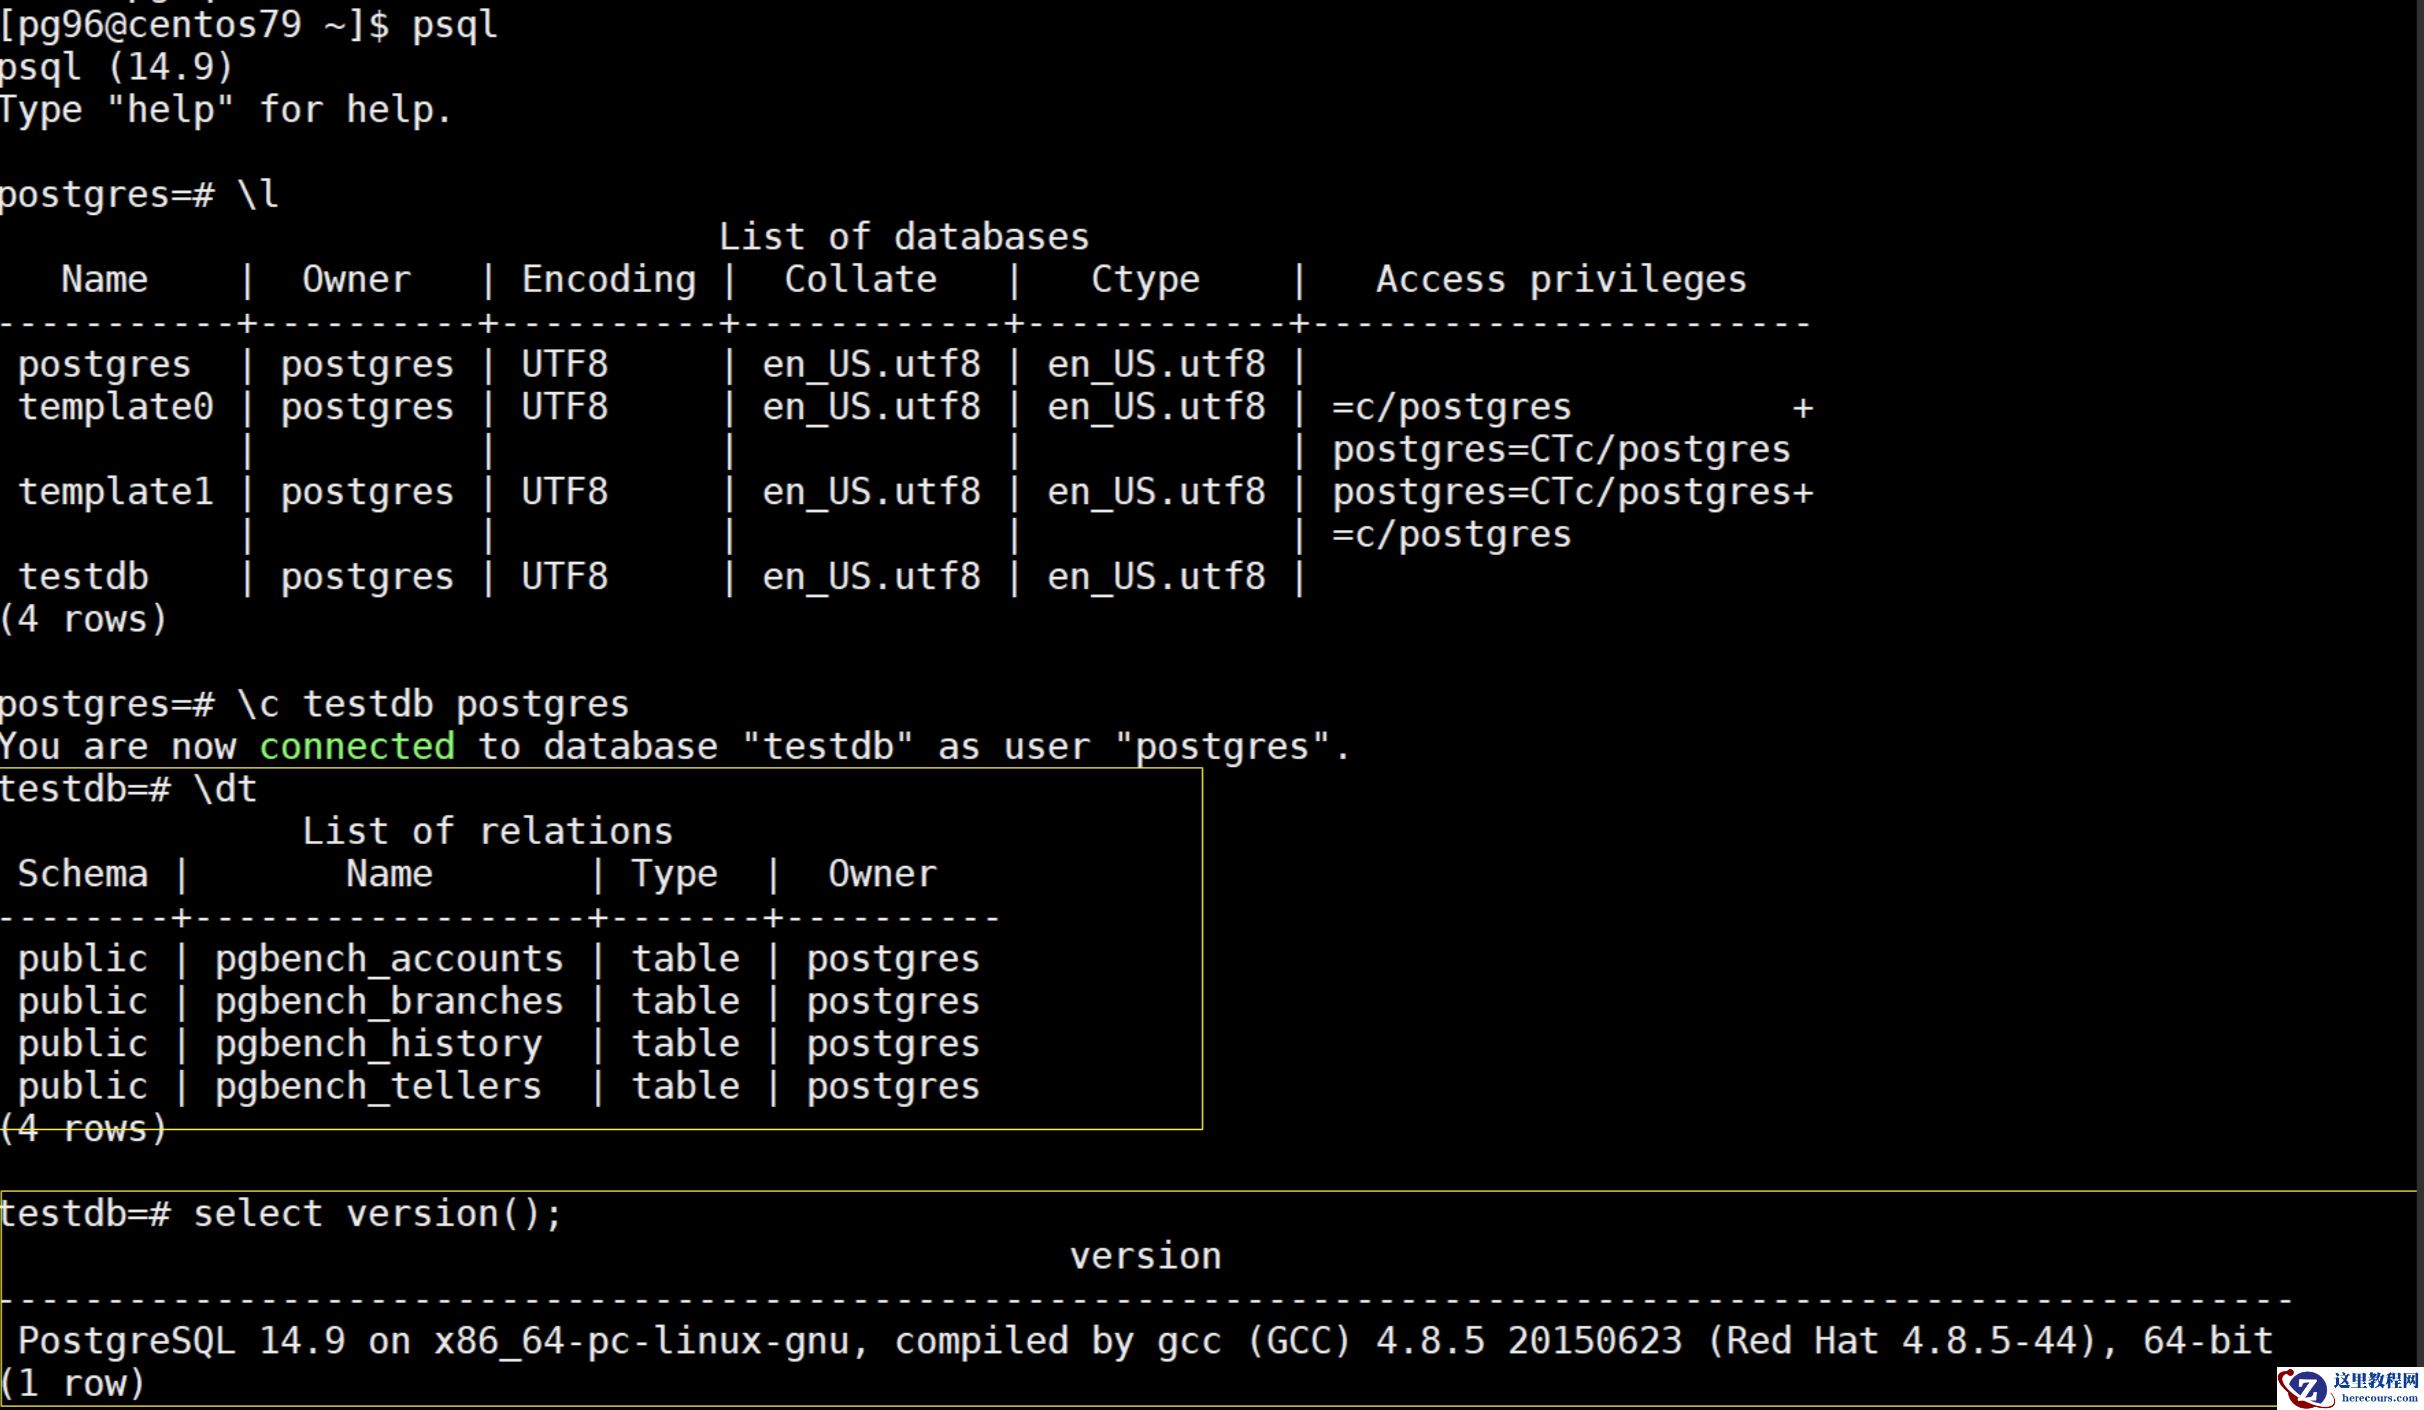Click 'template1' database name
The width and height of the screenshot is (2424, 1410).
[x=116, y=492]
